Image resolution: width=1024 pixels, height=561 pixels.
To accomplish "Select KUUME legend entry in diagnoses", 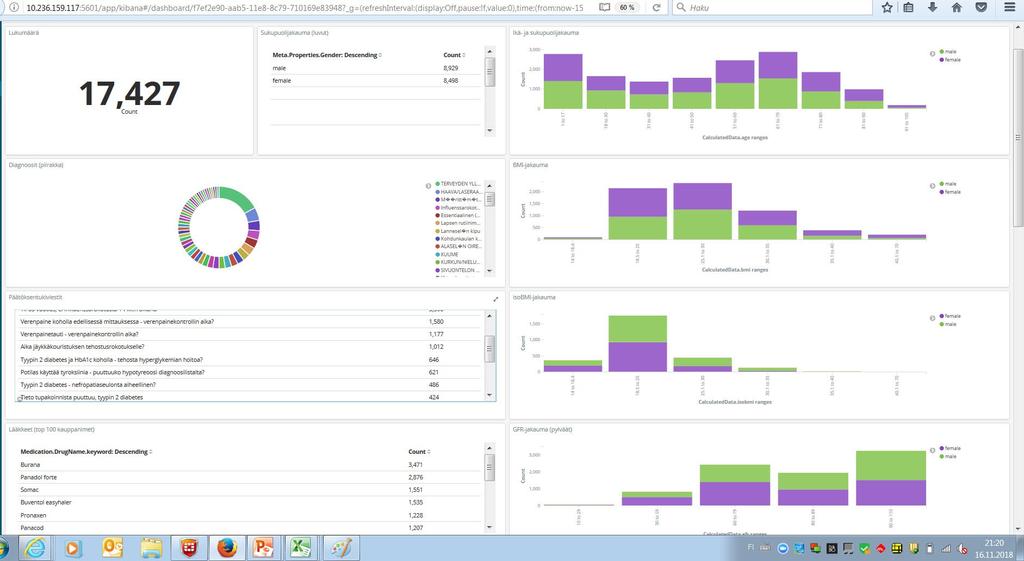I will point(447,255).
